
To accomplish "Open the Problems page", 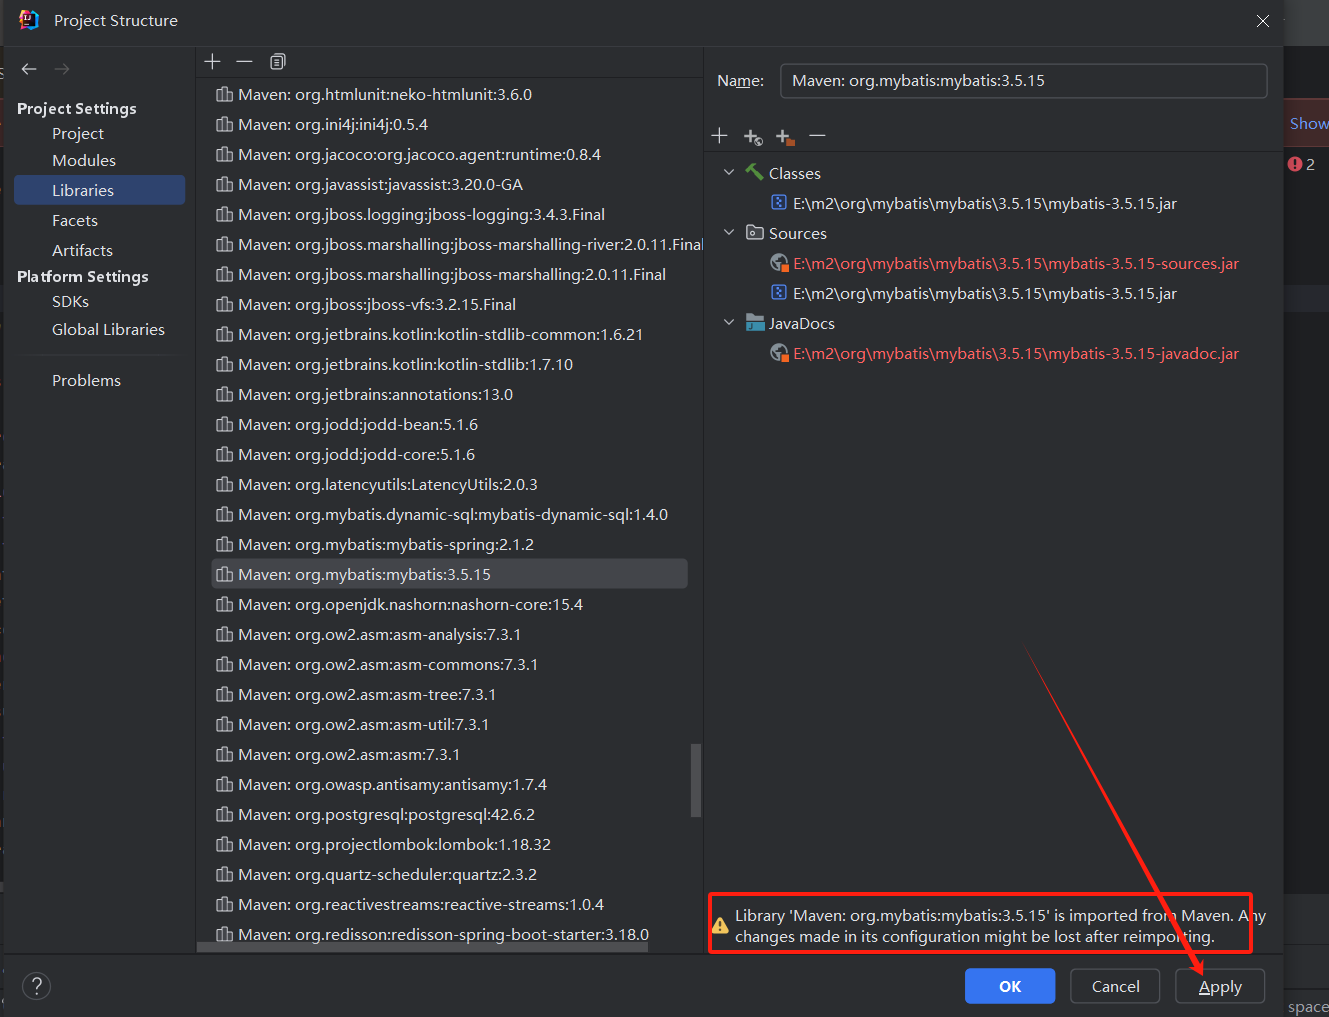I will point(86,380).
